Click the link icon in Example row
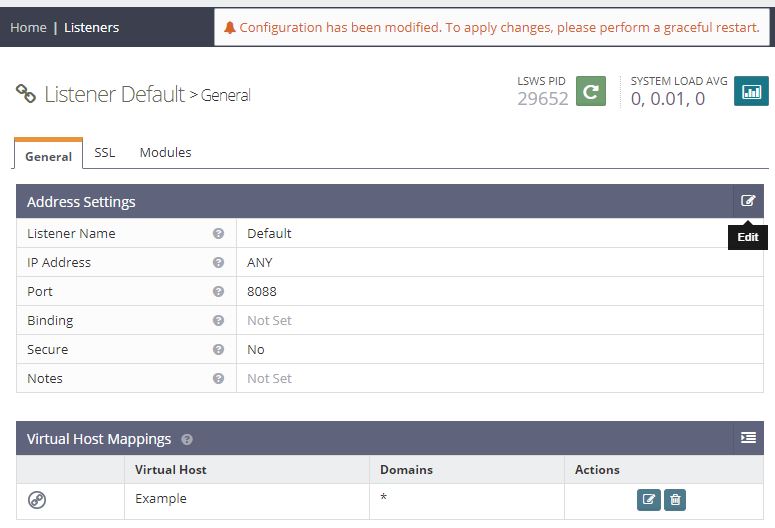 coord(37,500)
